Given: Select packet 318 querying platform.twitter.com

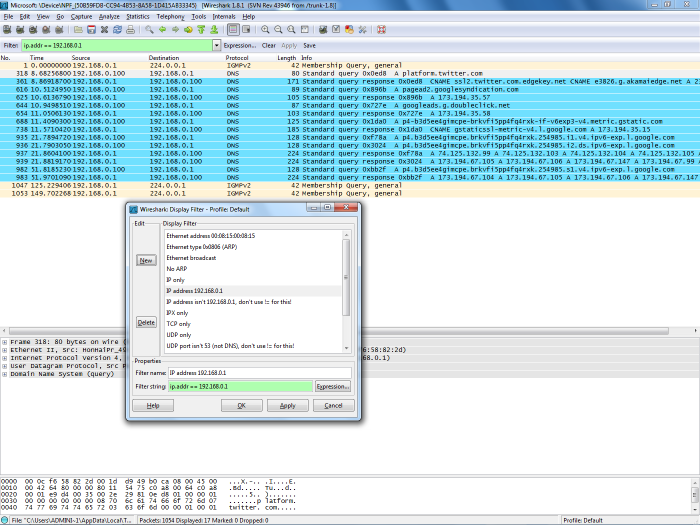Looking at the screenshot, I should click(350, 73).
